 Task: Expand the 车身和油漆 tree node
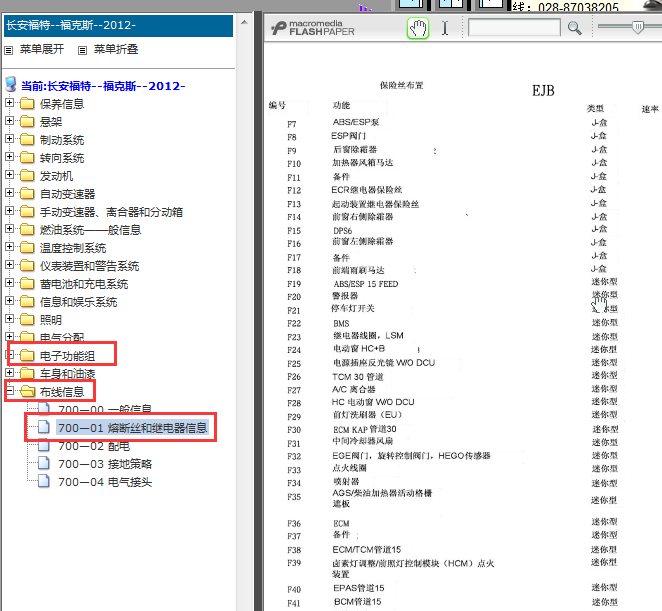pos(9,372)
